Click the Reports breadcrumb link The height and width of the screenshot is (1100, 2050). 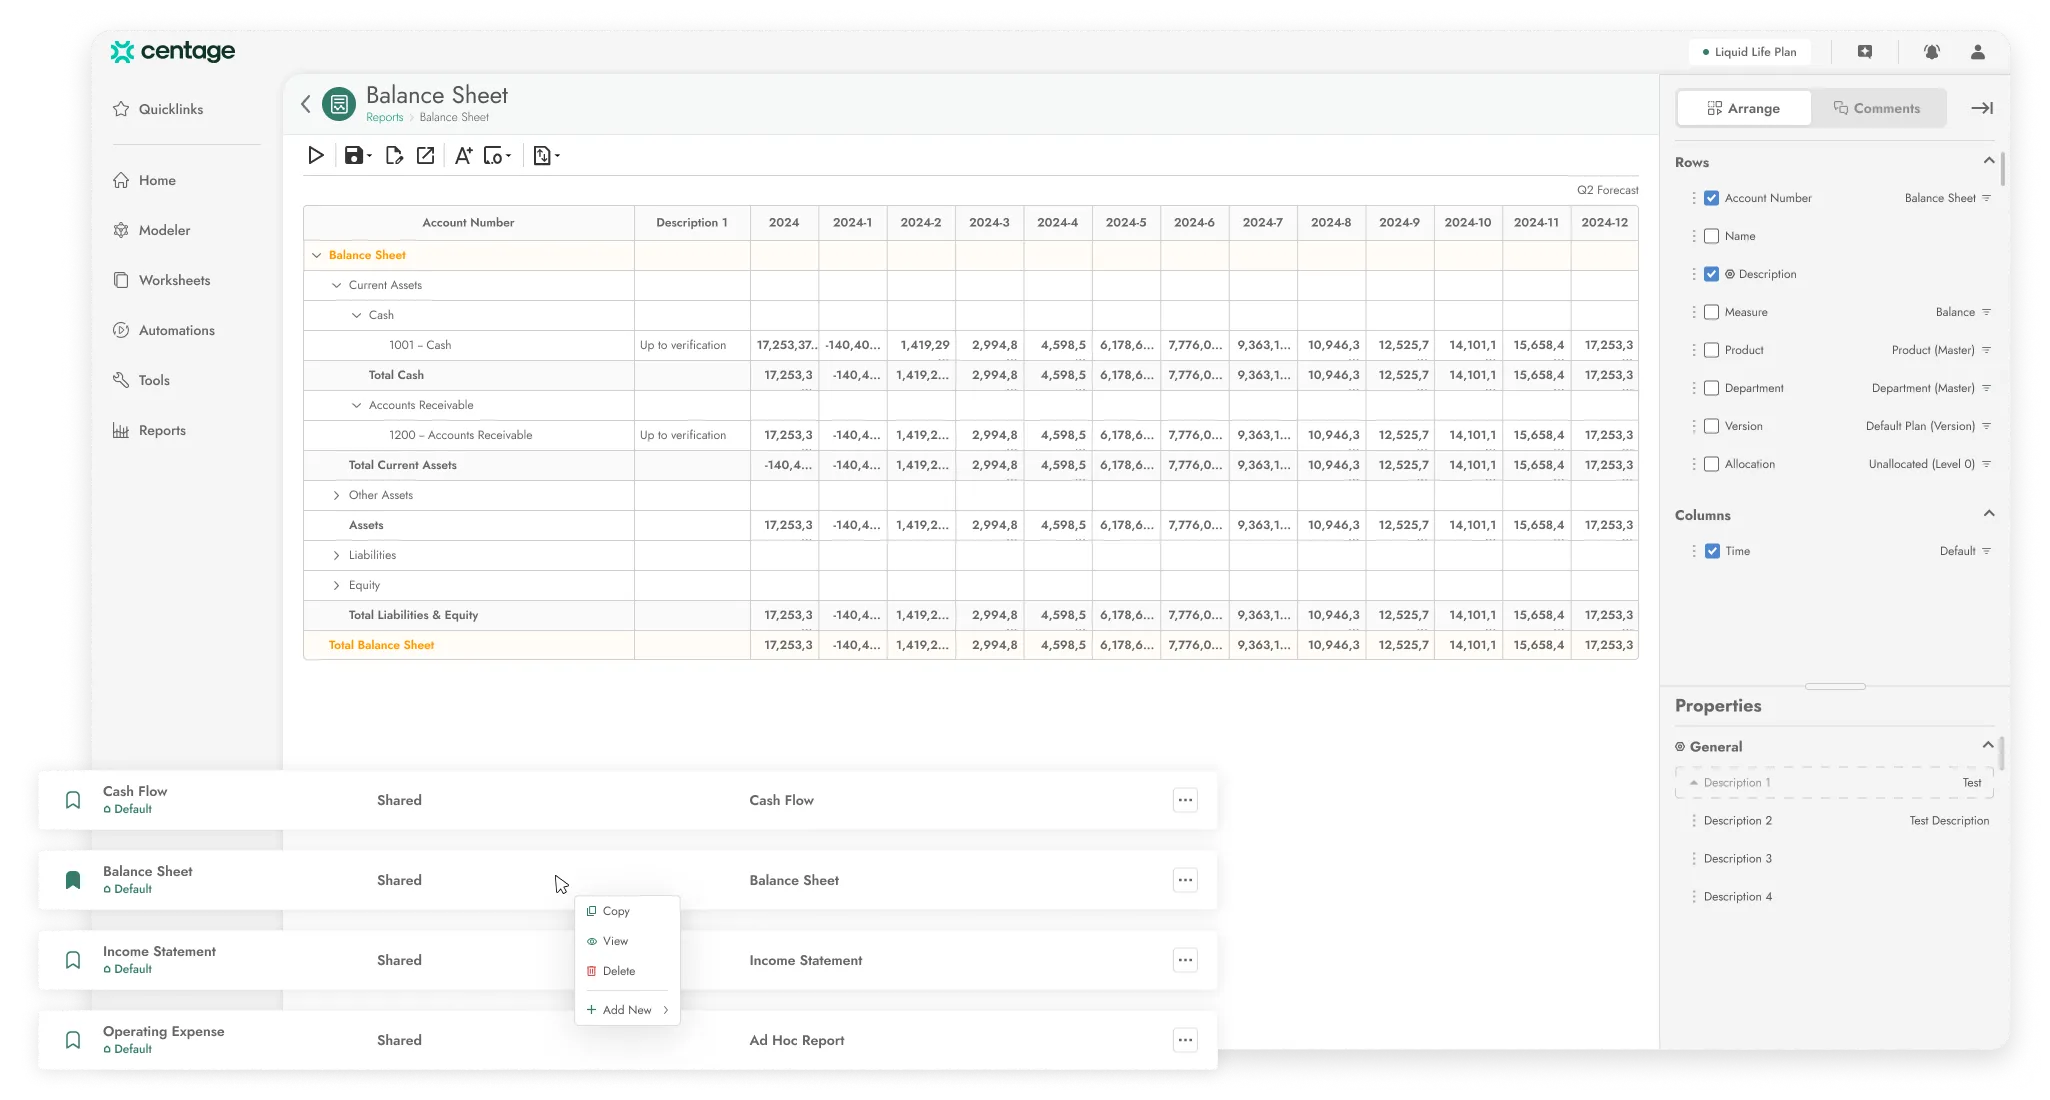pos(384,117)
